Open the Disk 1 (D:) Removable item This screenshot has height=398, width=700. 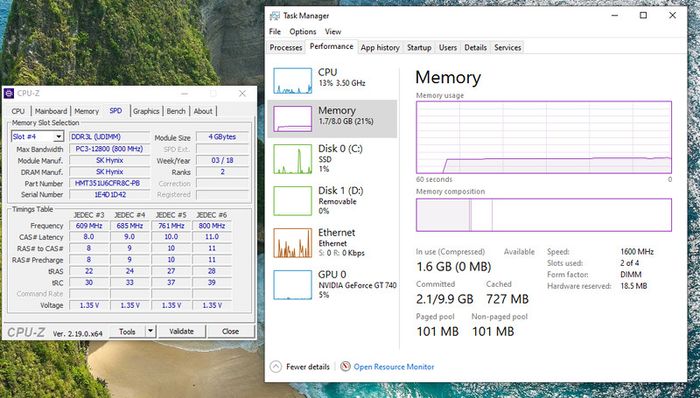point(332,201)
